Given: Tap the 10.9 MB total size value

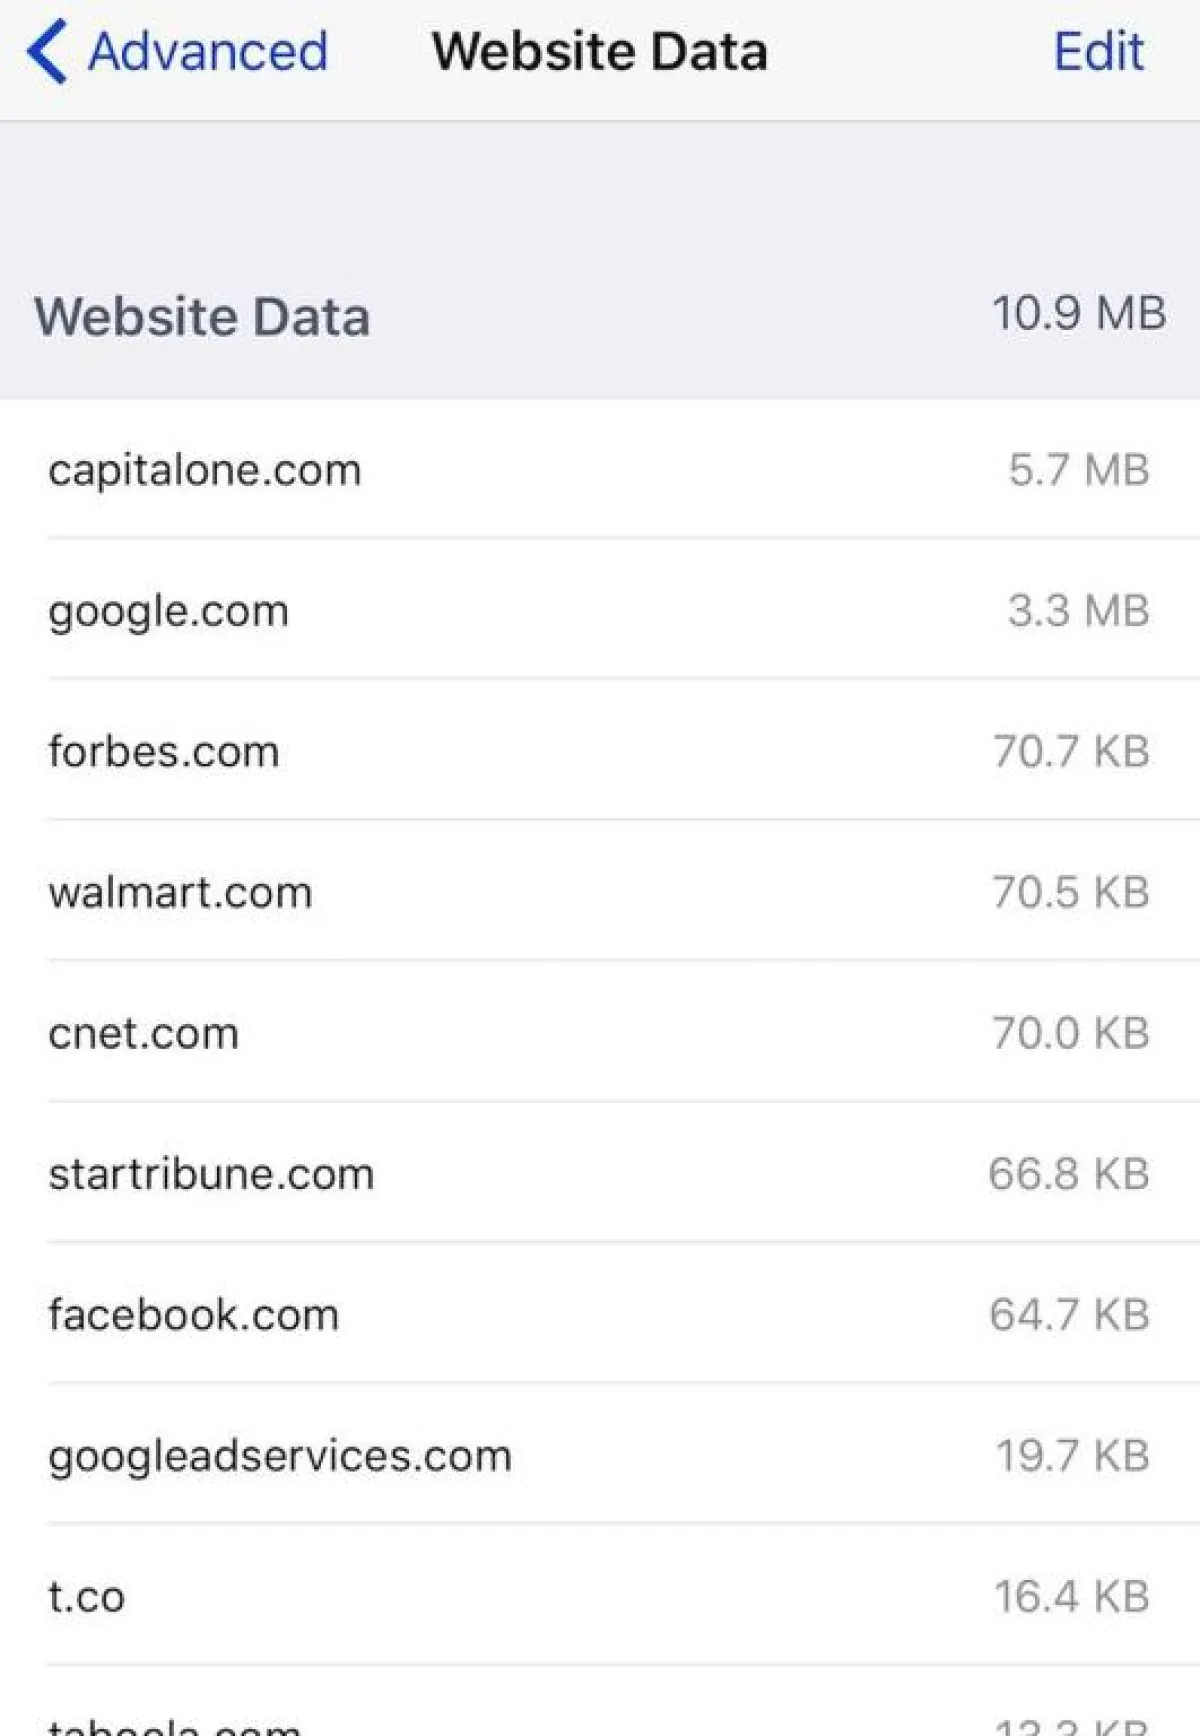Looking at the screenshot, I should coord(1078,314).
